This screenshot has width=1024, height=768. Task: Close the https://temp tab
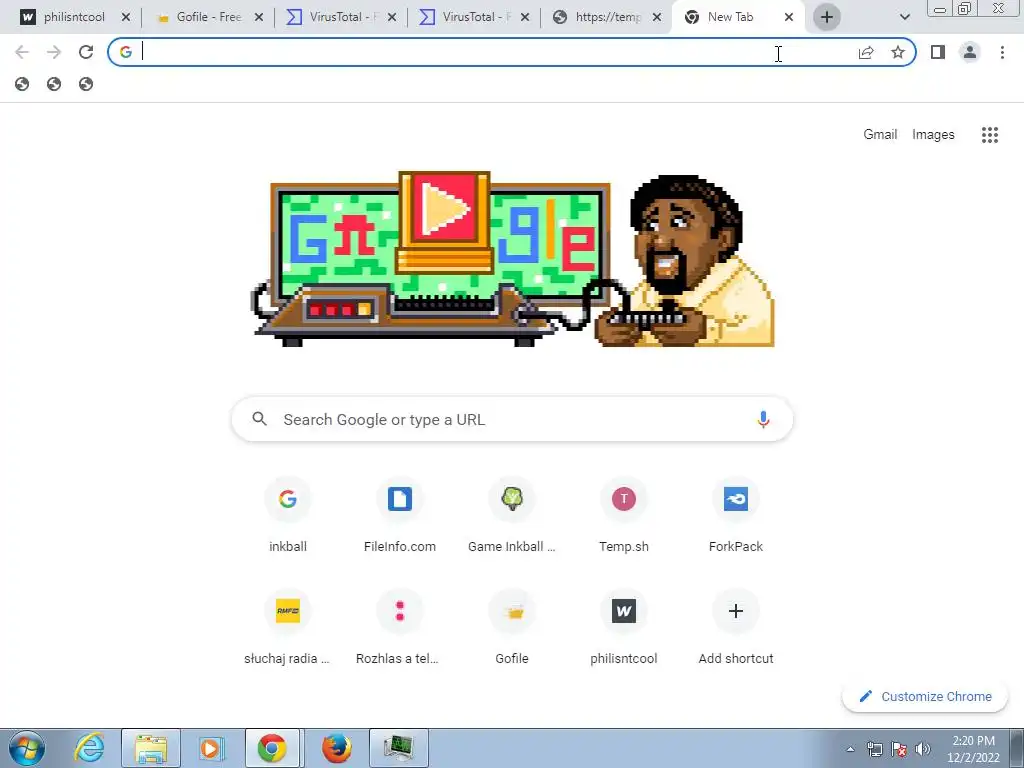(657, 18)
